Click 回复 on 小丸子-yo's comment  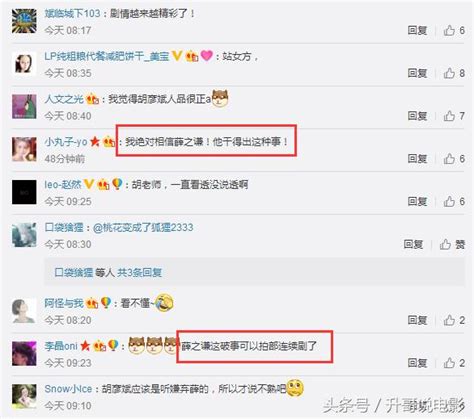(417, 158)
